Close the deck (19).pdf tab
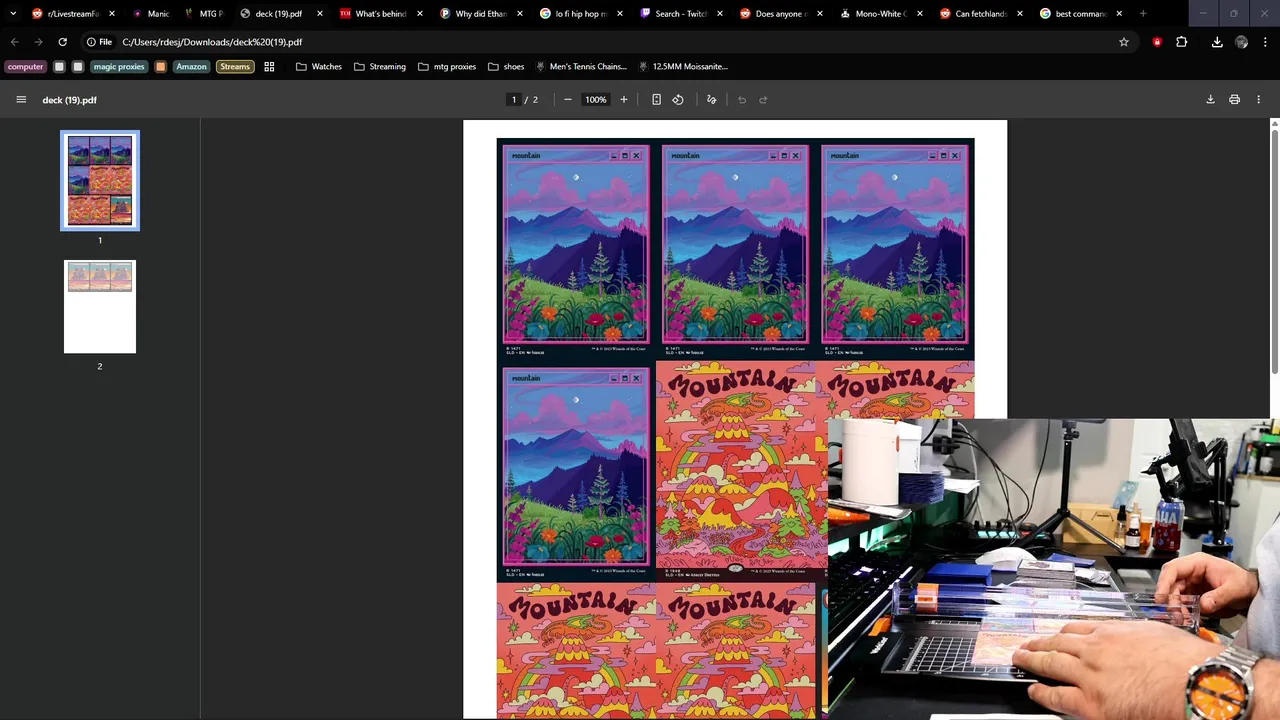This screenshot has height=720, width=1280. [x=320, y=14]
